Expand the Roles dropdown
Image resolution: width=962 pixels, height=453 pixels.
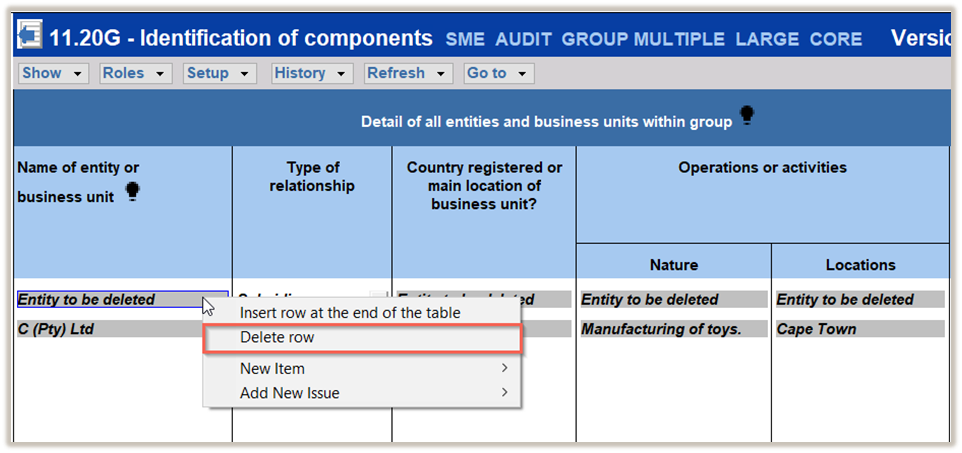pyautogui.click(x=135, y=73)
